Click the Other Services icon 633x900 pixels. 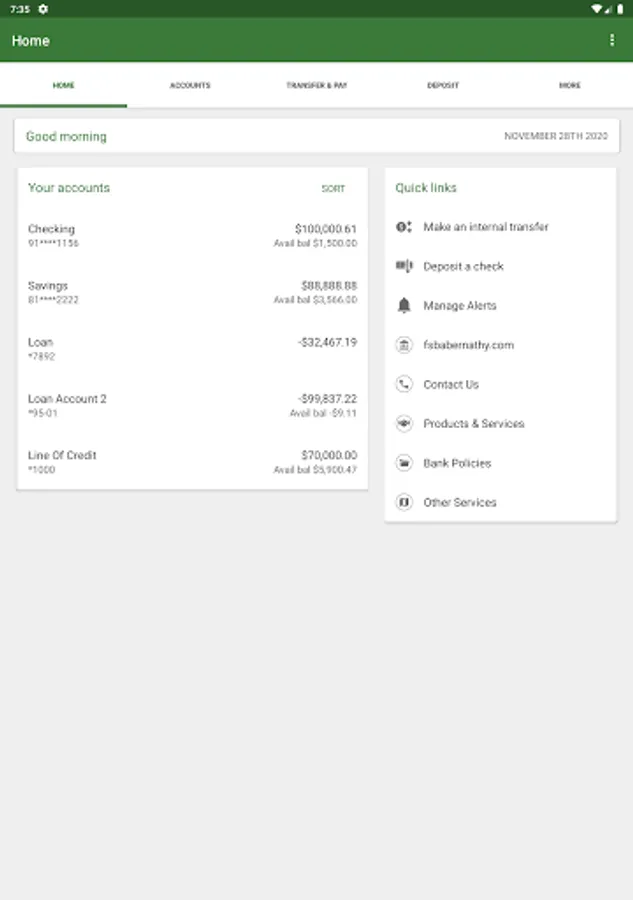(404, 502)
